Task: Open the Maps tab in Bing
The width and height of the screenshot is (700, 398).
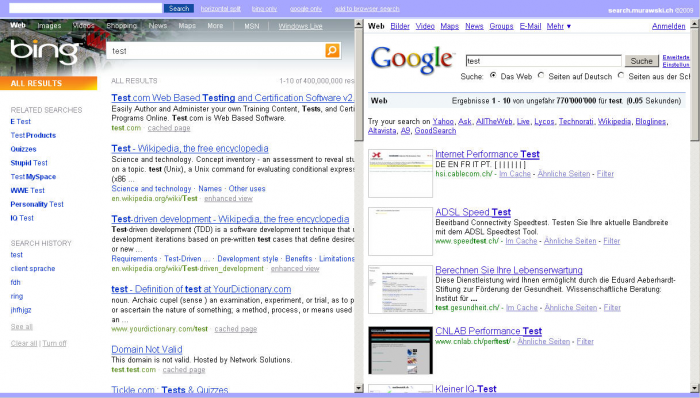Action: tap(187, 26)
